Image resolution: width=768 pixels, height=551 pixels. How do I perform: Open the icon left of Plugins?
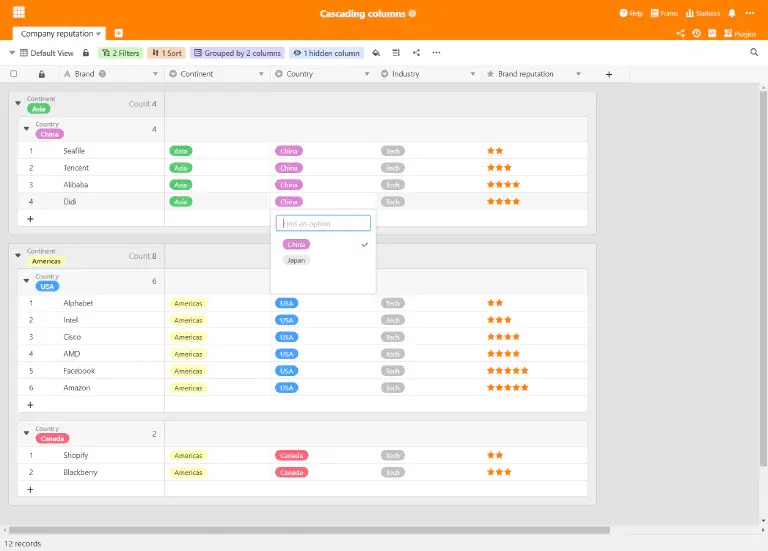tap(712, 33)
